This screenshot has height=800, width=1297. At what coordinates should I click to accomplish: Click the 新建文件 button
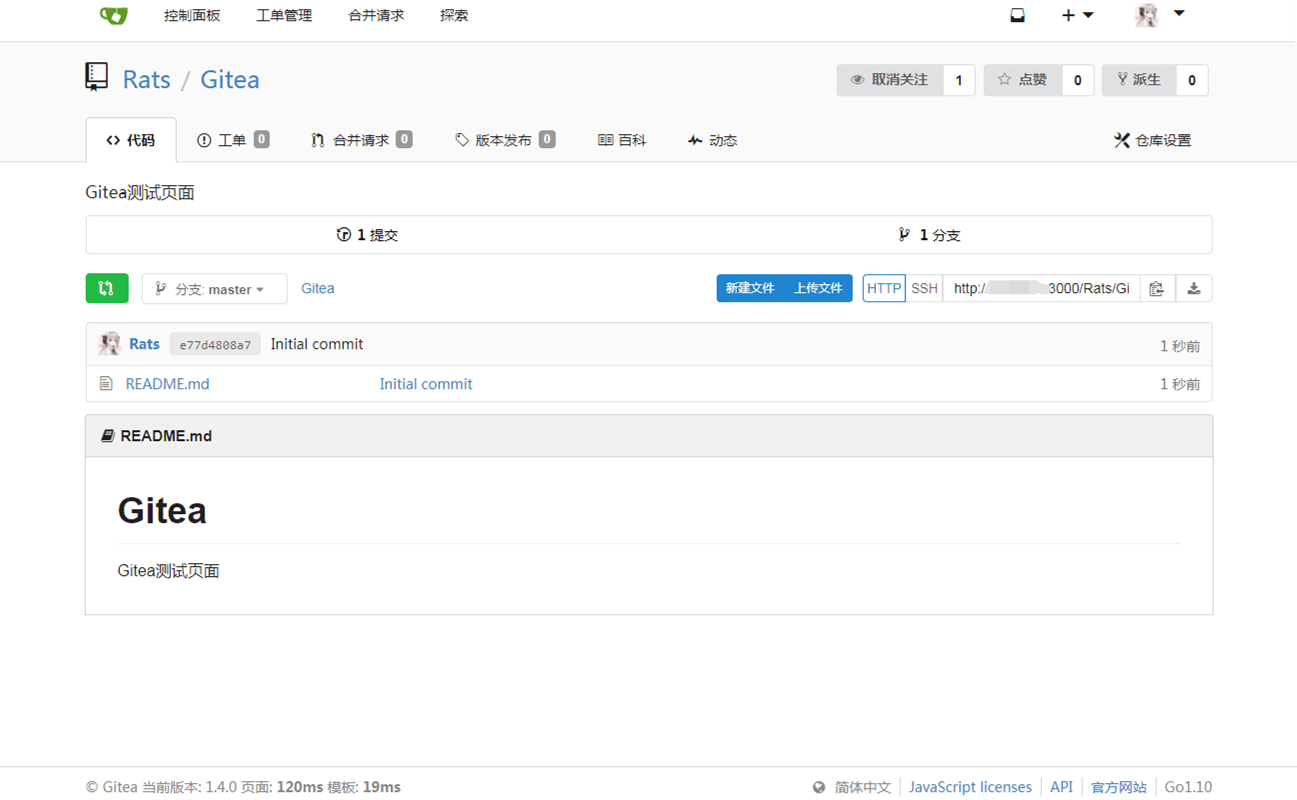750,288
